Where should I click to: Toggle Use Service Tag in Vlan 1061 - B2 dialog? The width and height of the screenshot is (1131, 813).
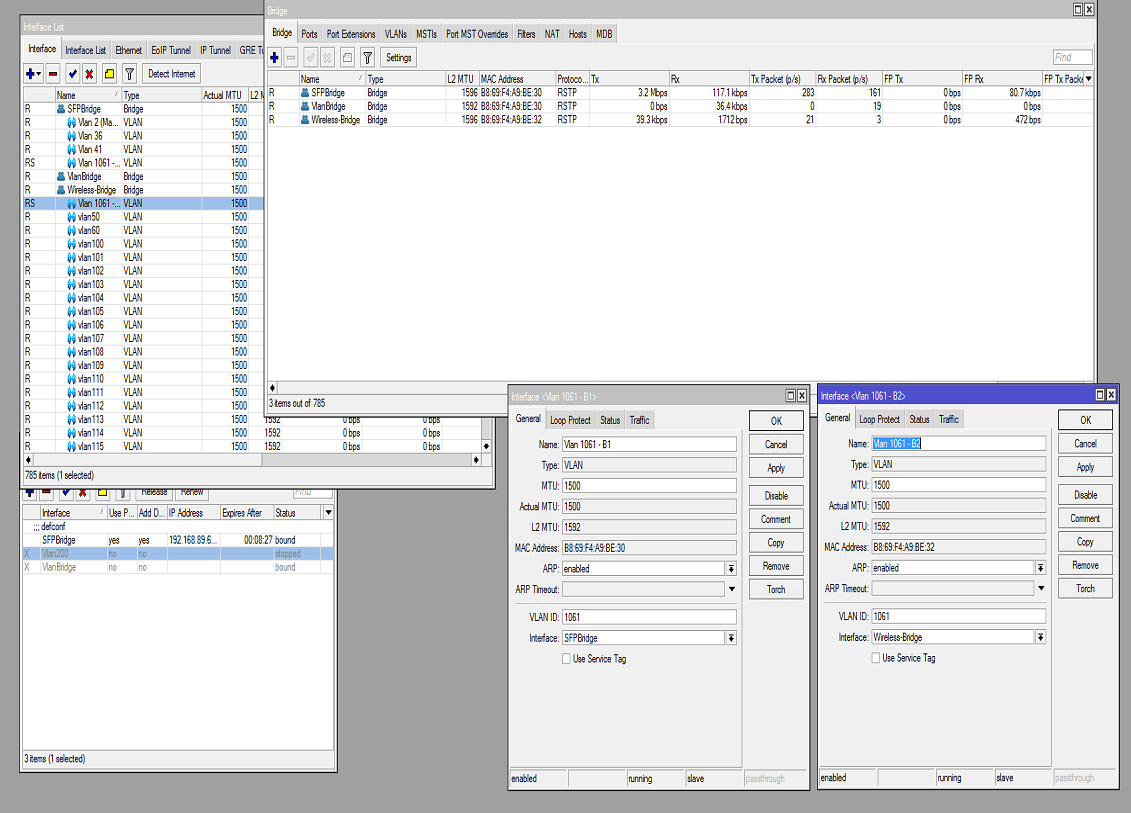coord(876,658)
